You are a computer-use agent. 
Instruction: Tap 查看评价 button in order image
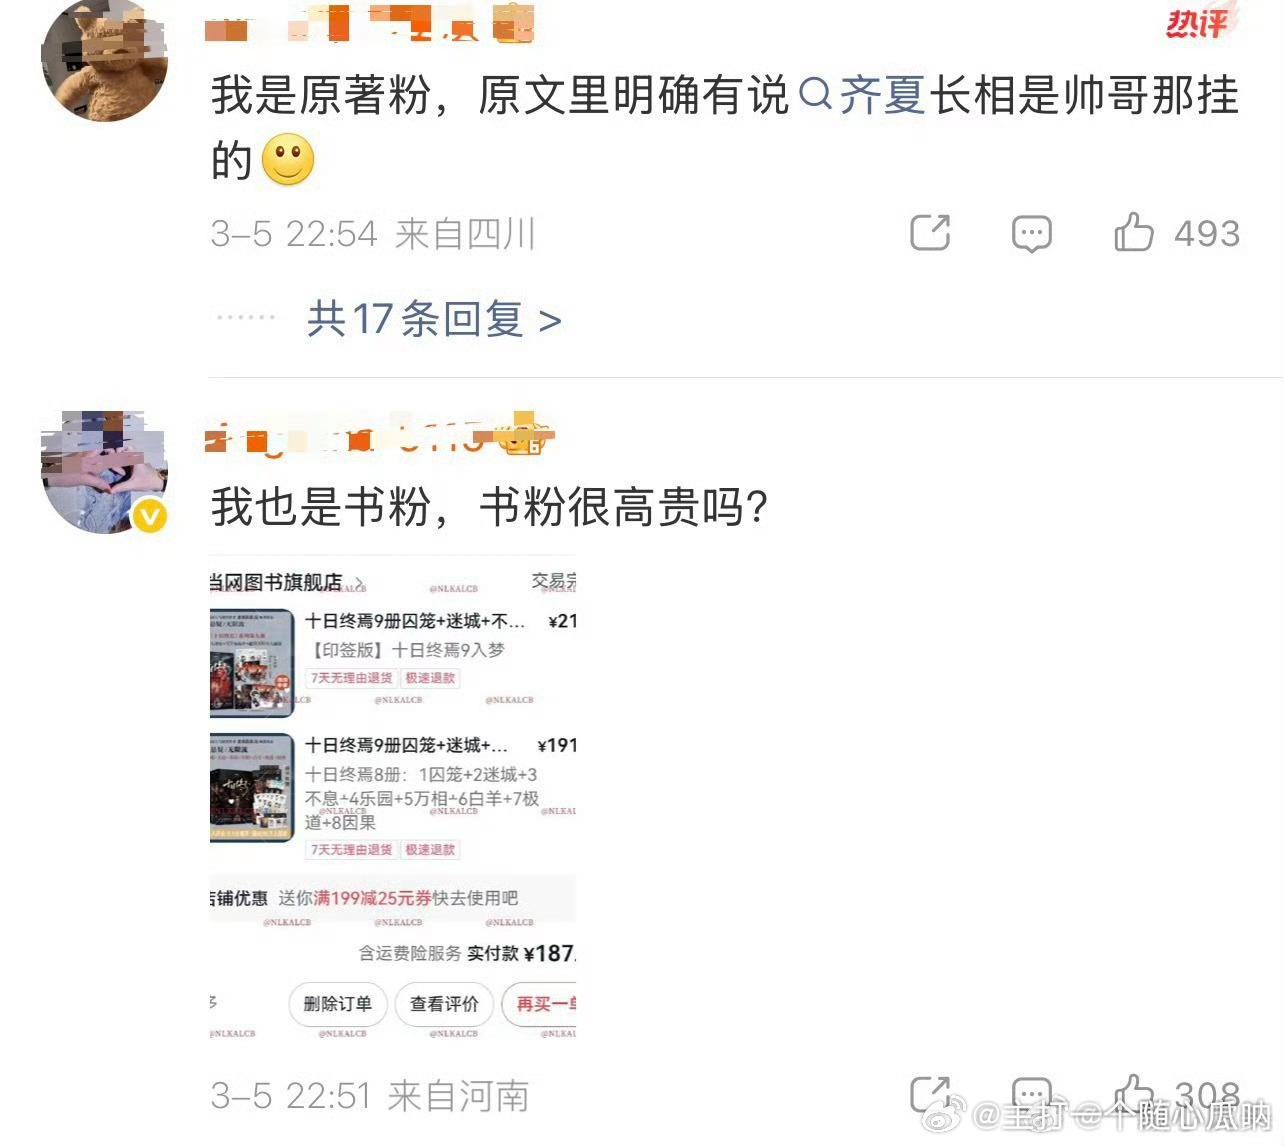[444, 1003]
